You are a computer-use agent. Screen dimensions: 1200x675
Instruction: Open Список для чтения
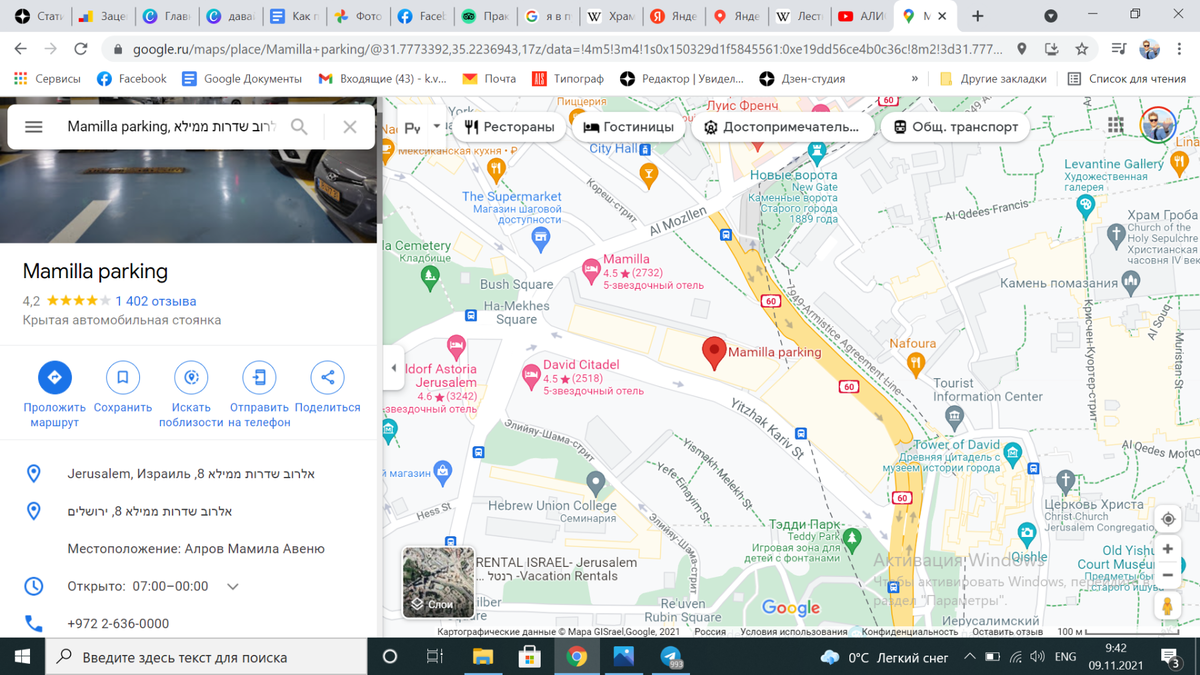(x=1126, y=78)
